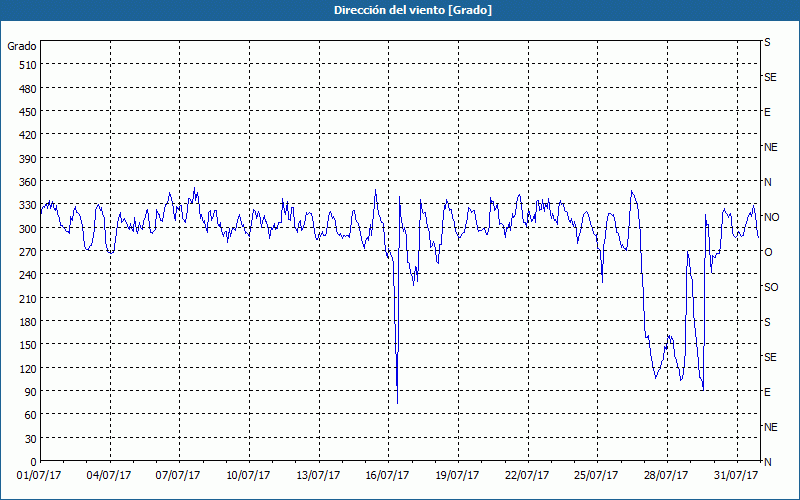Click the N compass label level with 360
800x500 pixels.
[768, 182]
